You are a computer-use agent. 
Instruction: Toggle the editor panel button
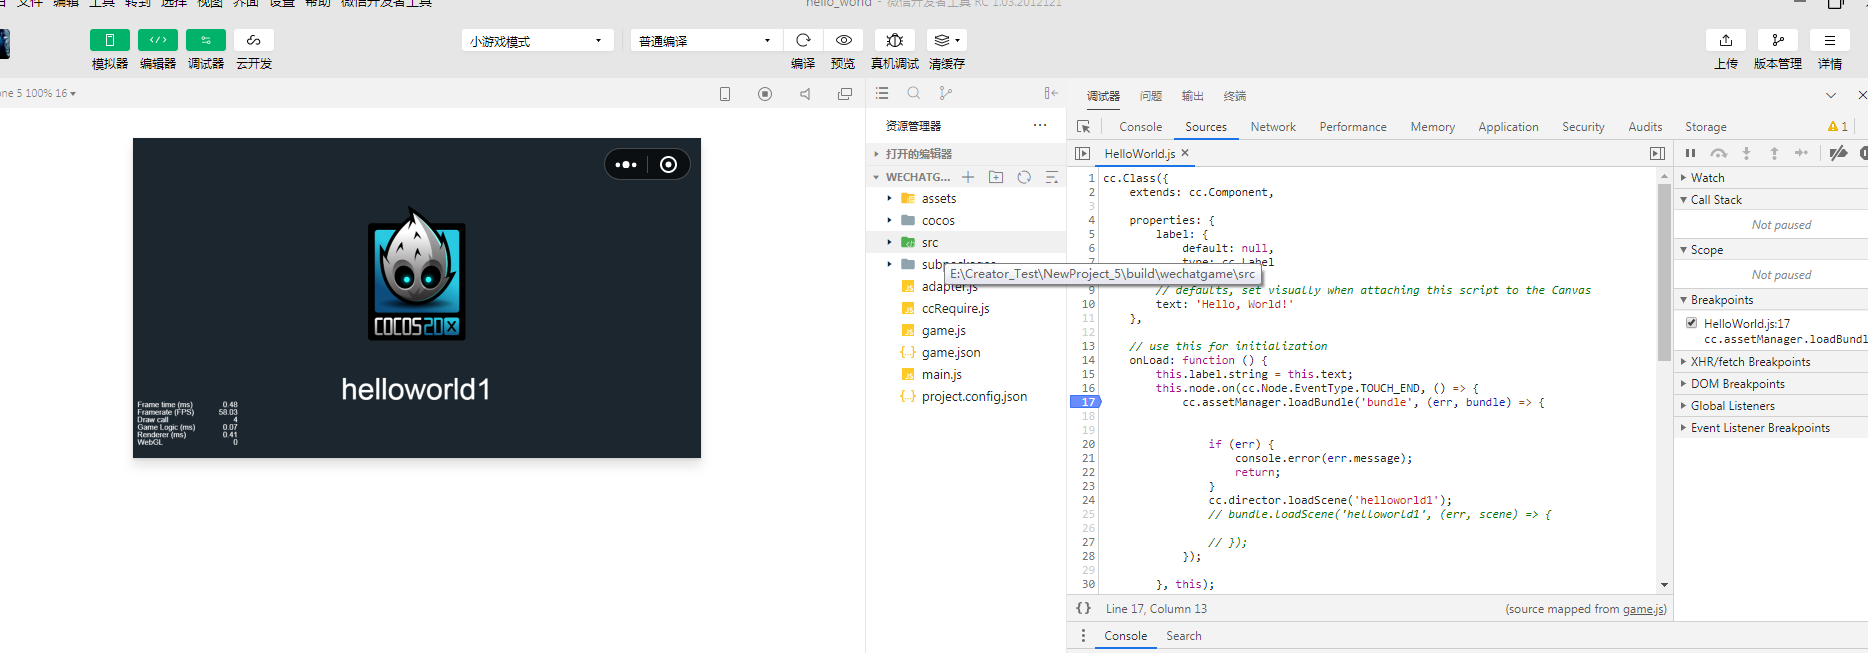(x=158, y=40)
